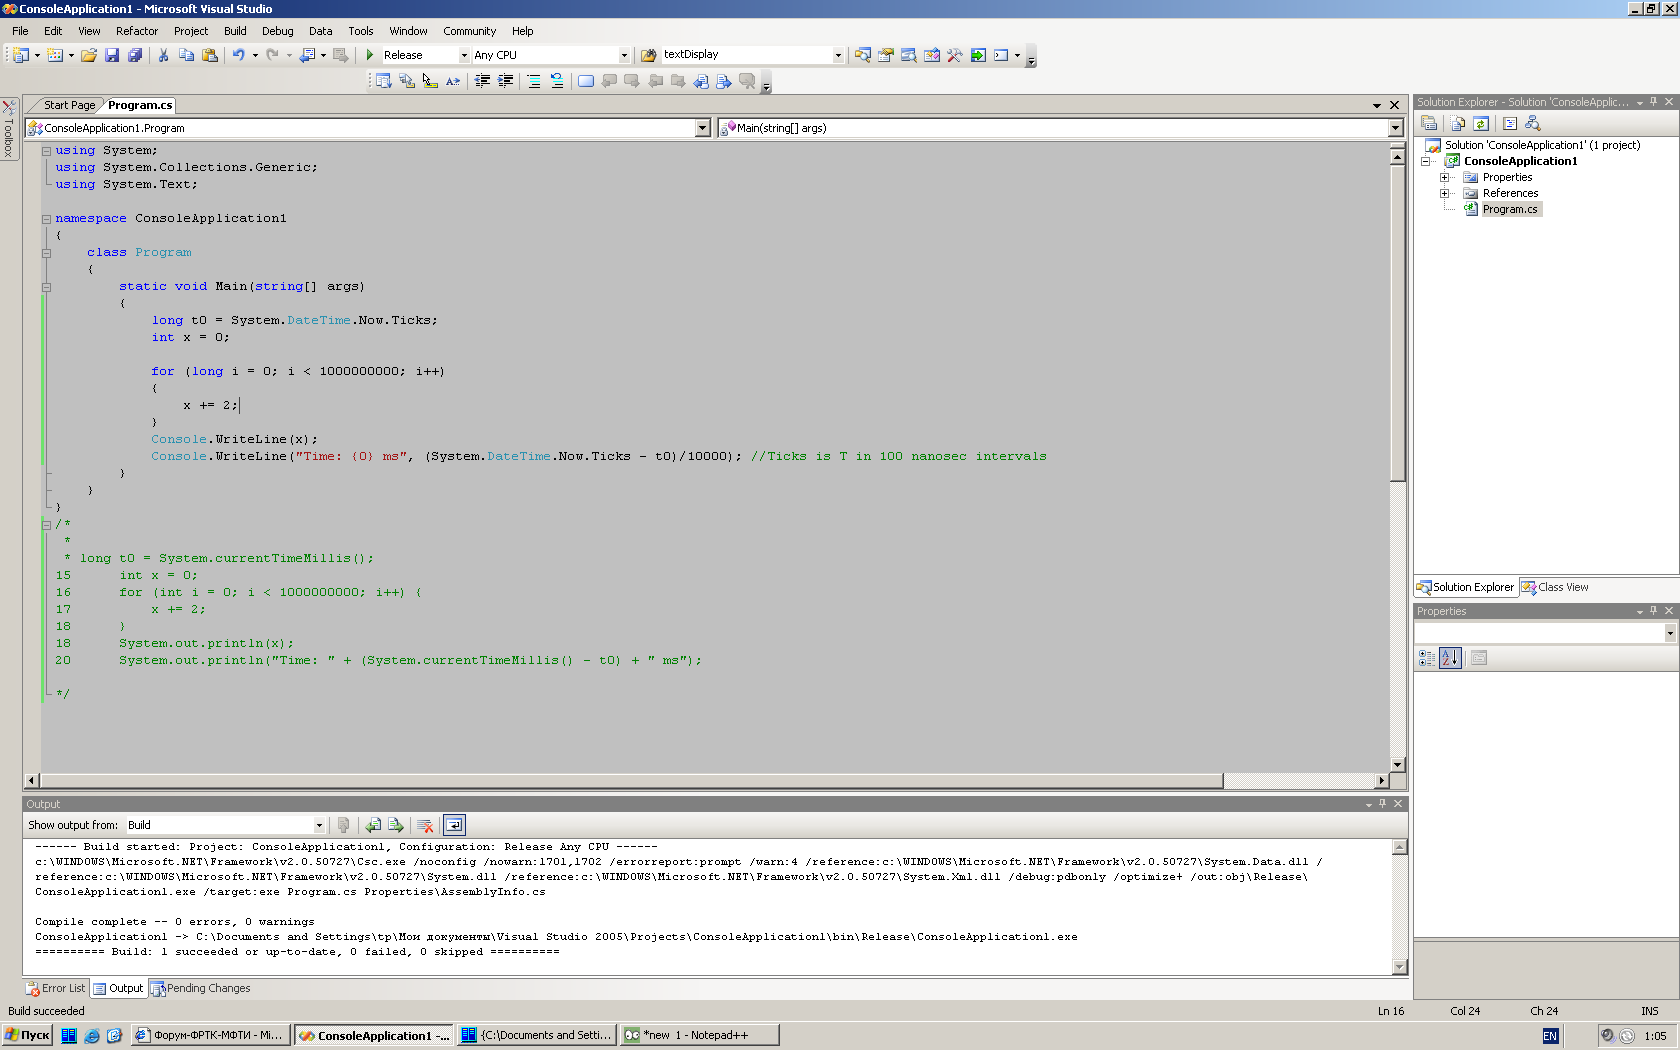Collapse the class Program outlining block
Screen dimensions: 1680x1050
(x=46, y=252)
